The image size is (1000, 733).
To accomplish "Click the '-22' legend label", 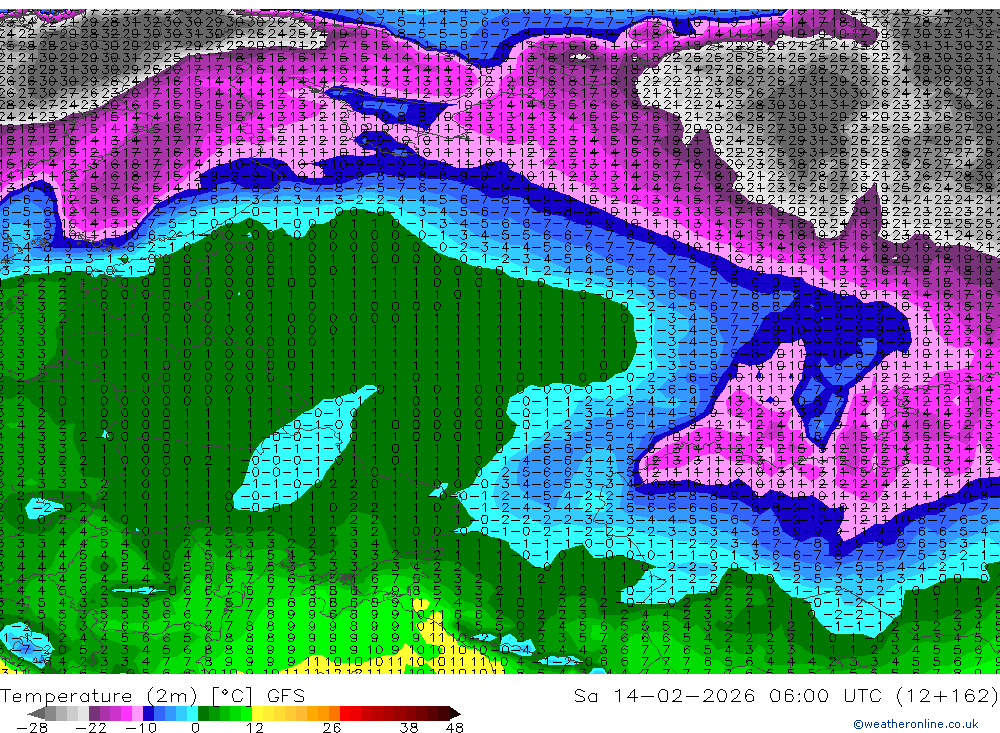I will [x=91, y=728].
